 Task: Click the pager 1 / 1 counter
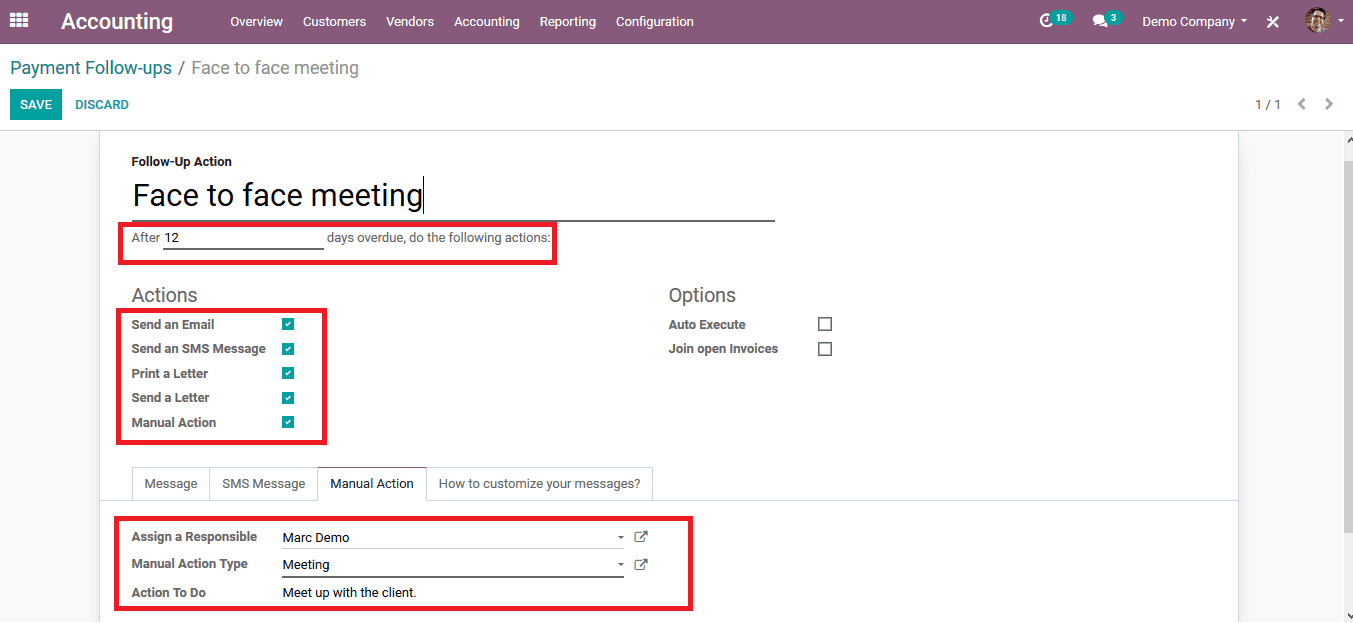[1268, 105]
